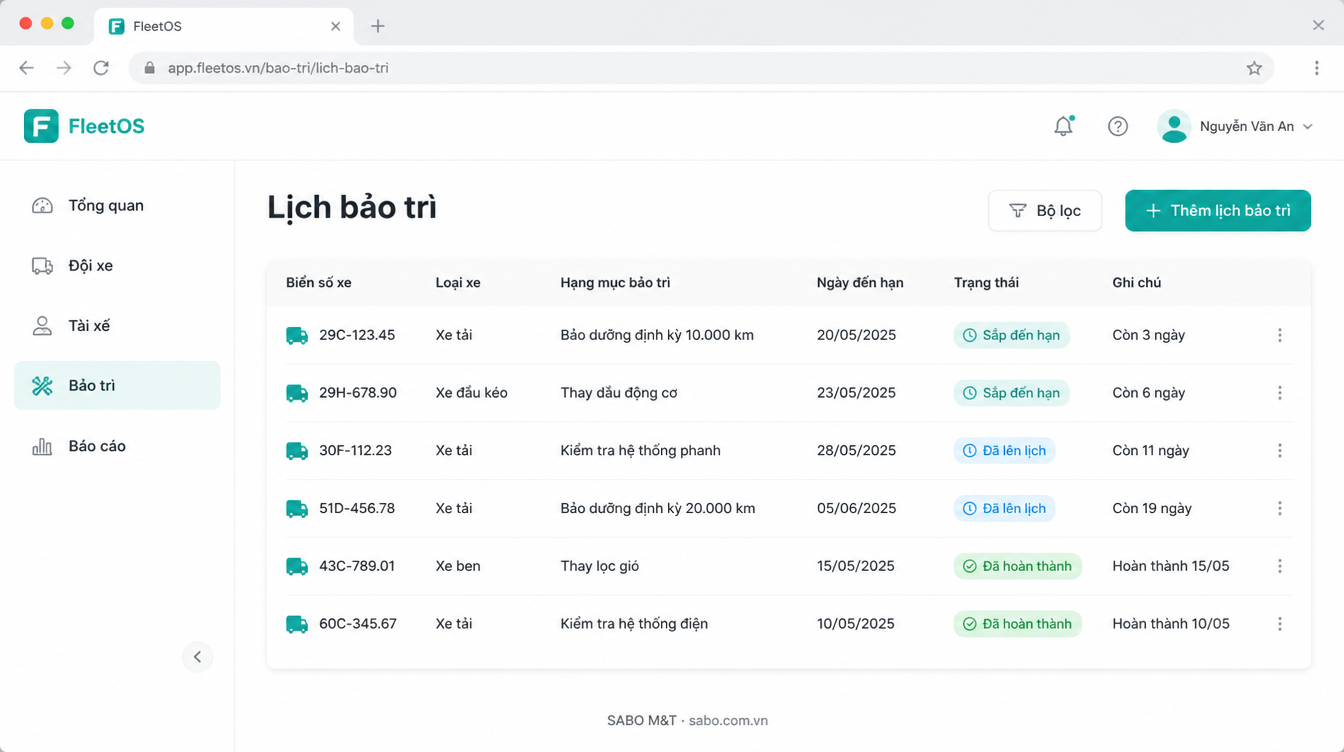Click 'Xe ben' vehicle type cell

[458, 566]
